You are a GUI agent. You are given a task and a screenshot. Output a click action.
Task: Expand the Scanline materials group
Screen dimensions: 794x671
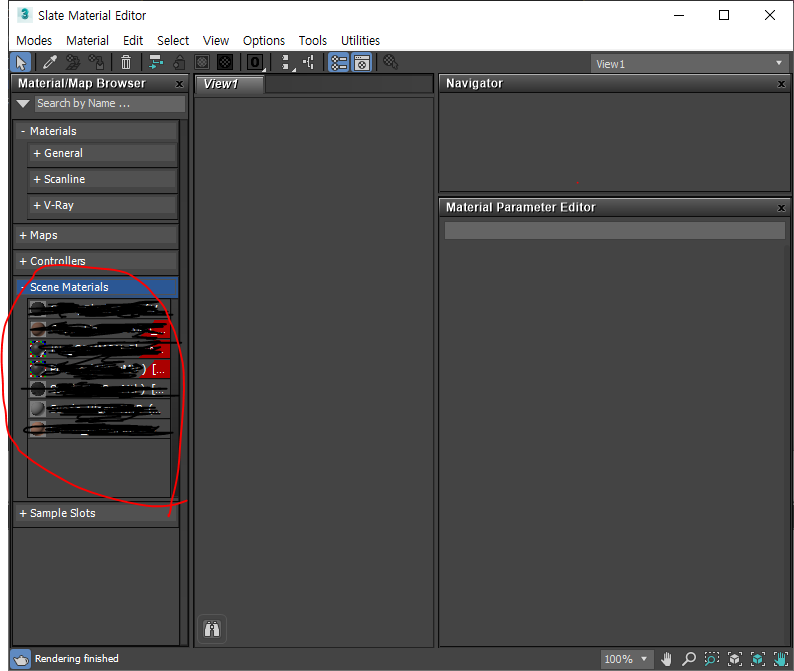click(x=102, y=179)
